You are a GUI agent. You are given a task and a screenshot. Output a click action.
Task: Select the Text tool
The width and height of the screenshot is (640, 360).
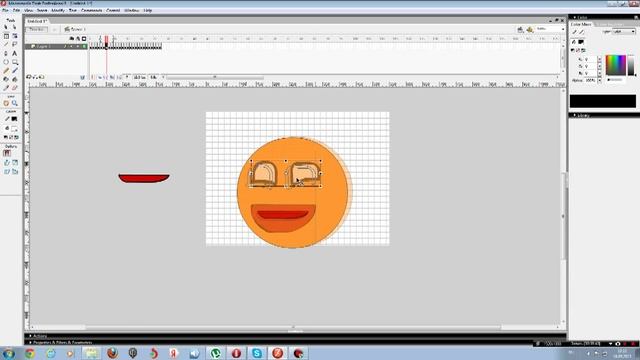tap(15, 53)
